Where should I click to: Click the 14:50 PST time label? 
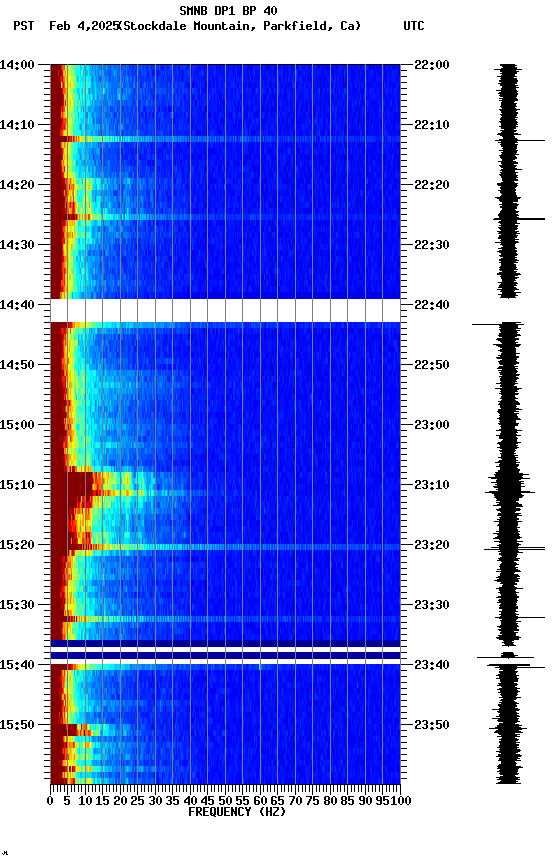coord(17,365)
